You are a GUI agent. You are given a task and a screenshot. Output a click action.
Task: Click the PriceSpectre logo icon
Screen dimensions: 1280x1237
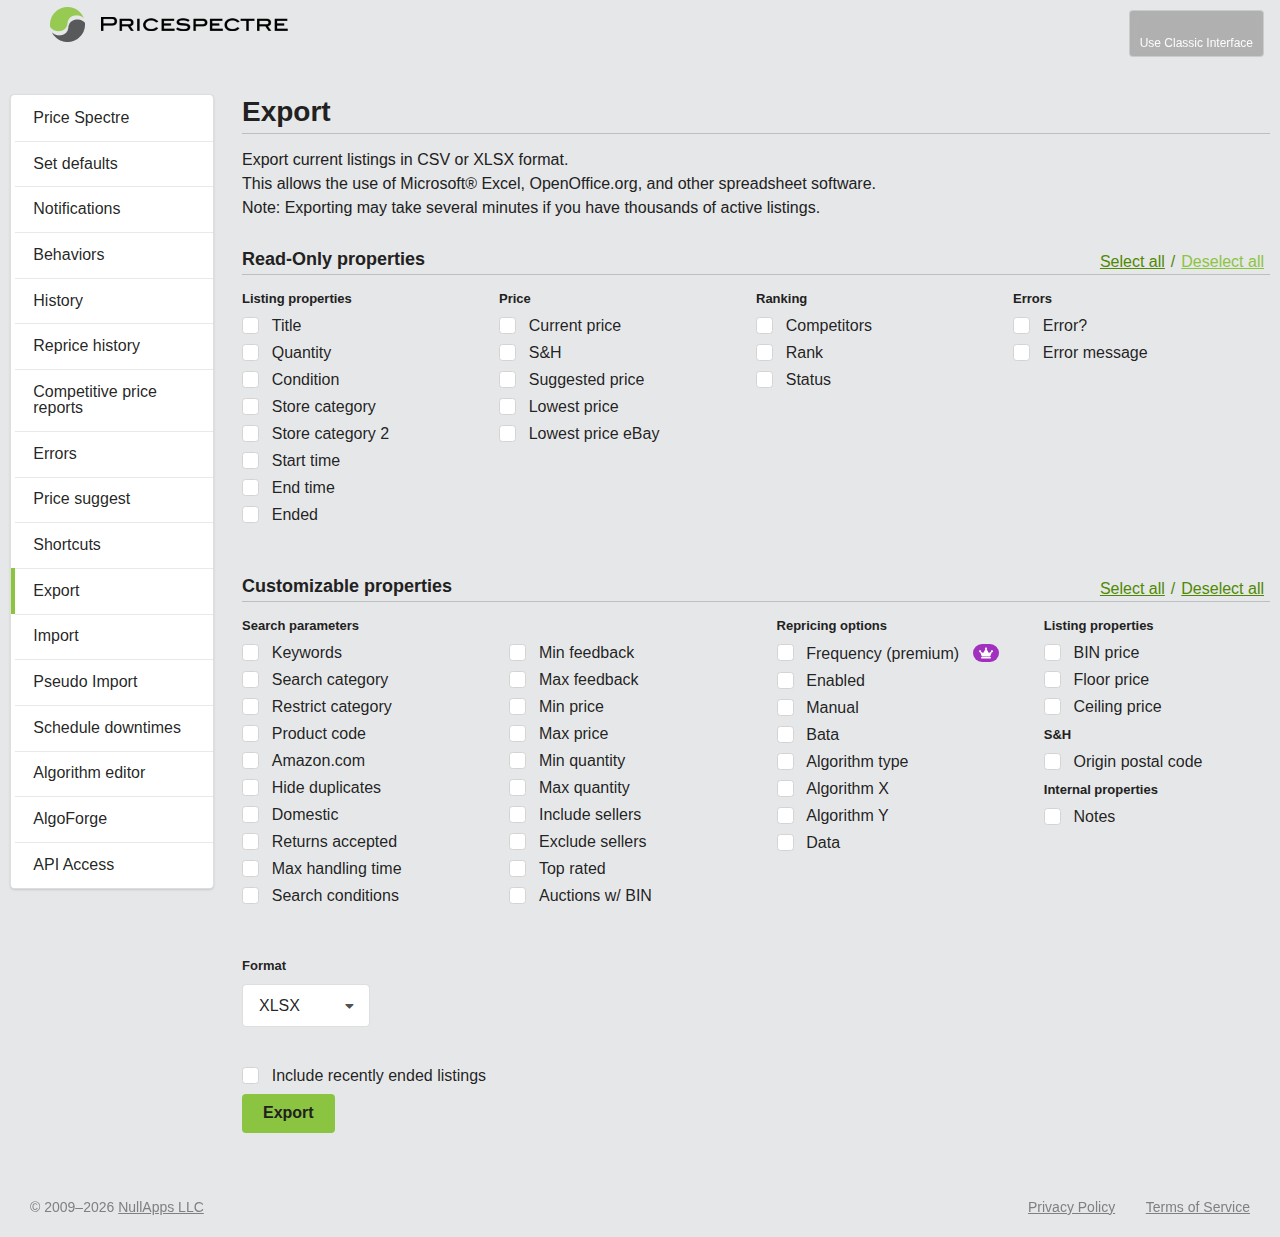66,24
